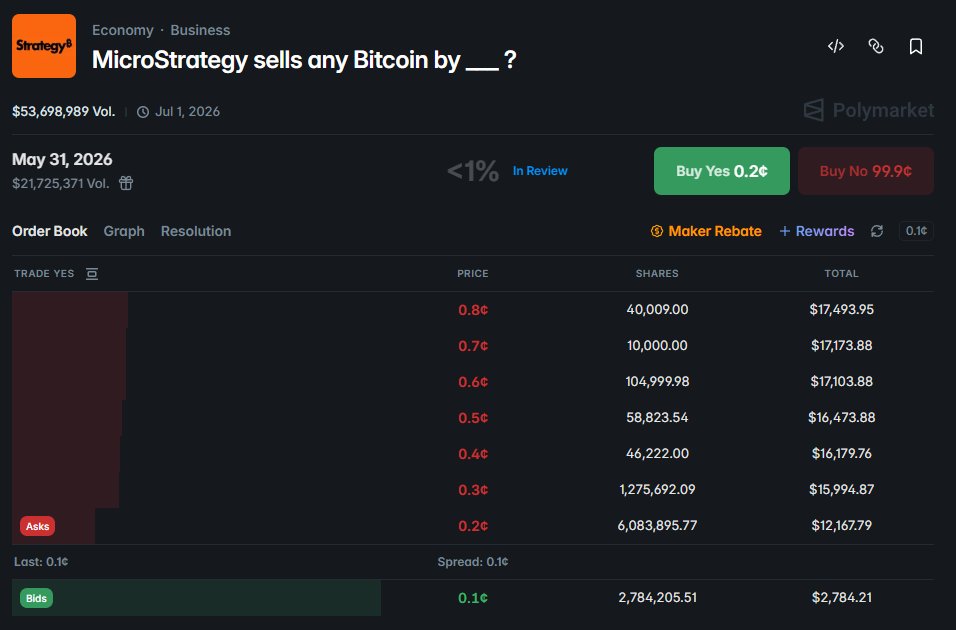Select the 0.1¢ bid price
This screenshot has width=956, height=630.
473,598
